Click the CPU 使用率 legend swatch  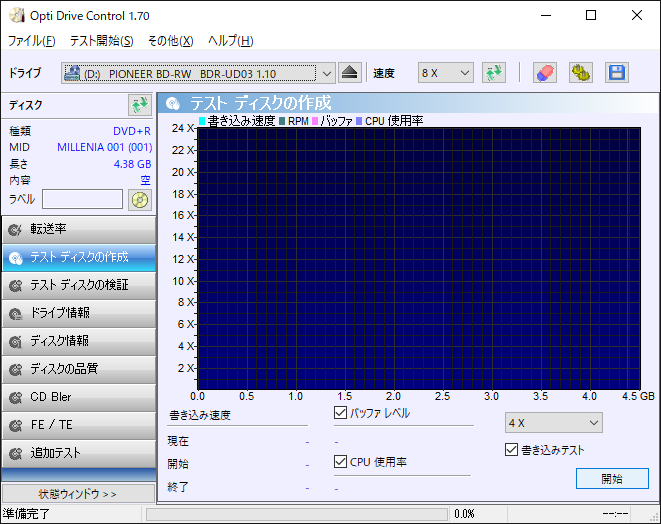pos(359,121)
